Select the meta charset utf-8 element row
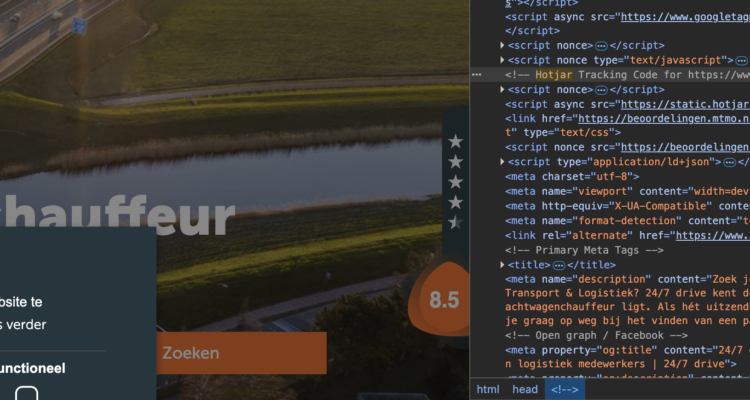Viewport: 750px width, 400px height. [572, 176]
